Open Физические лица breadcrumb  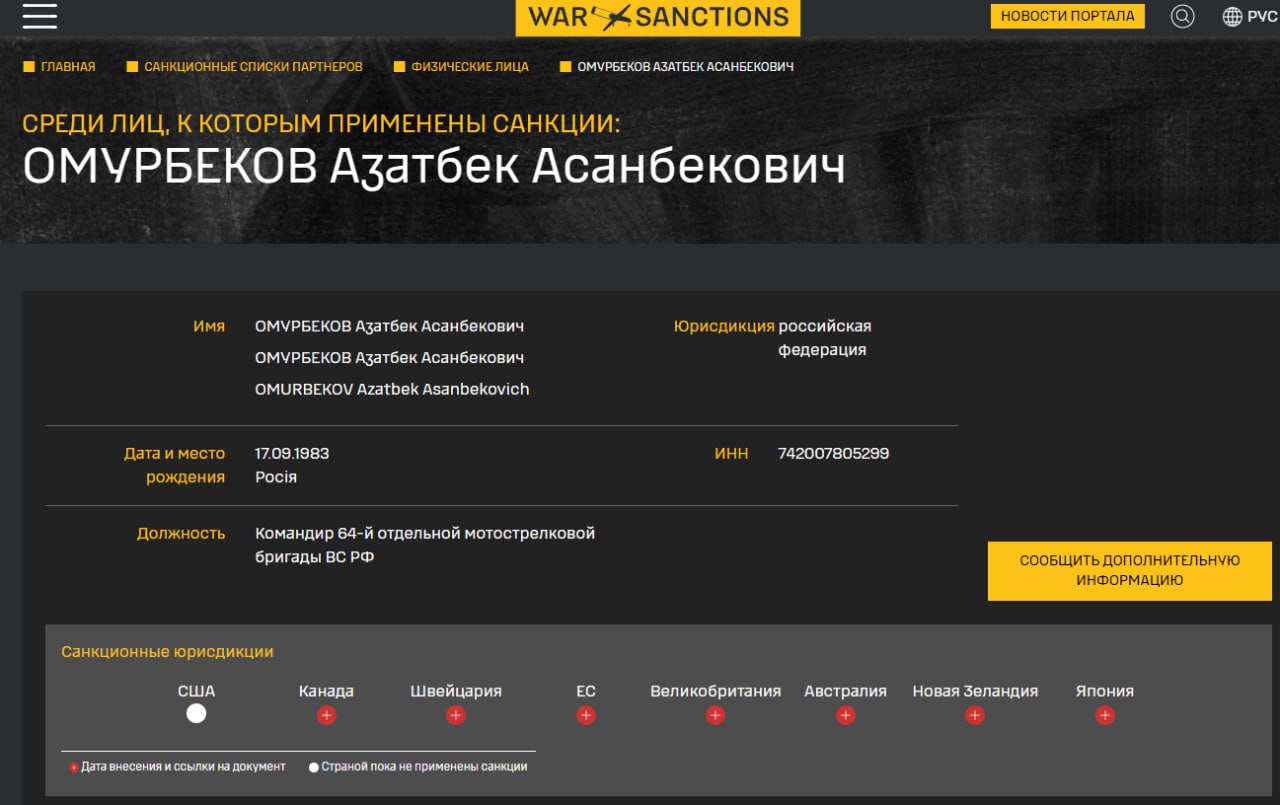(470, 67)
